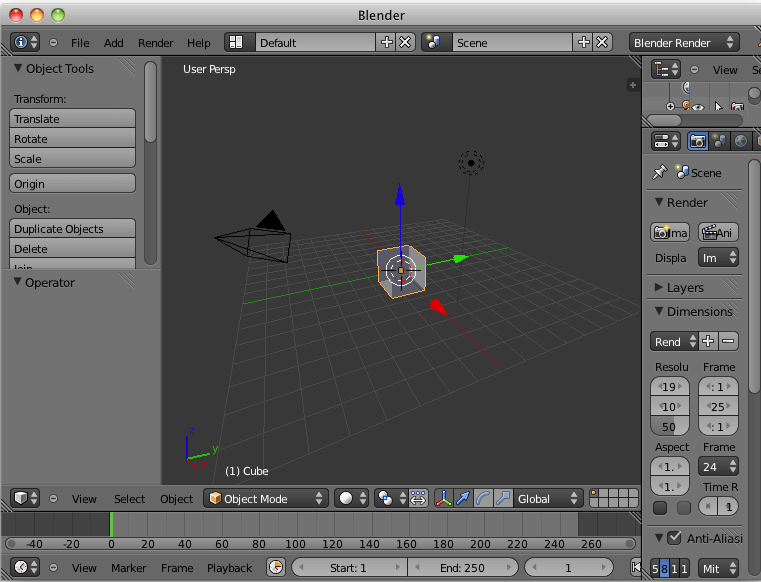The image size is (761, 582).
Task: Open the Marker menu in timeline
Action: [129, 568]
